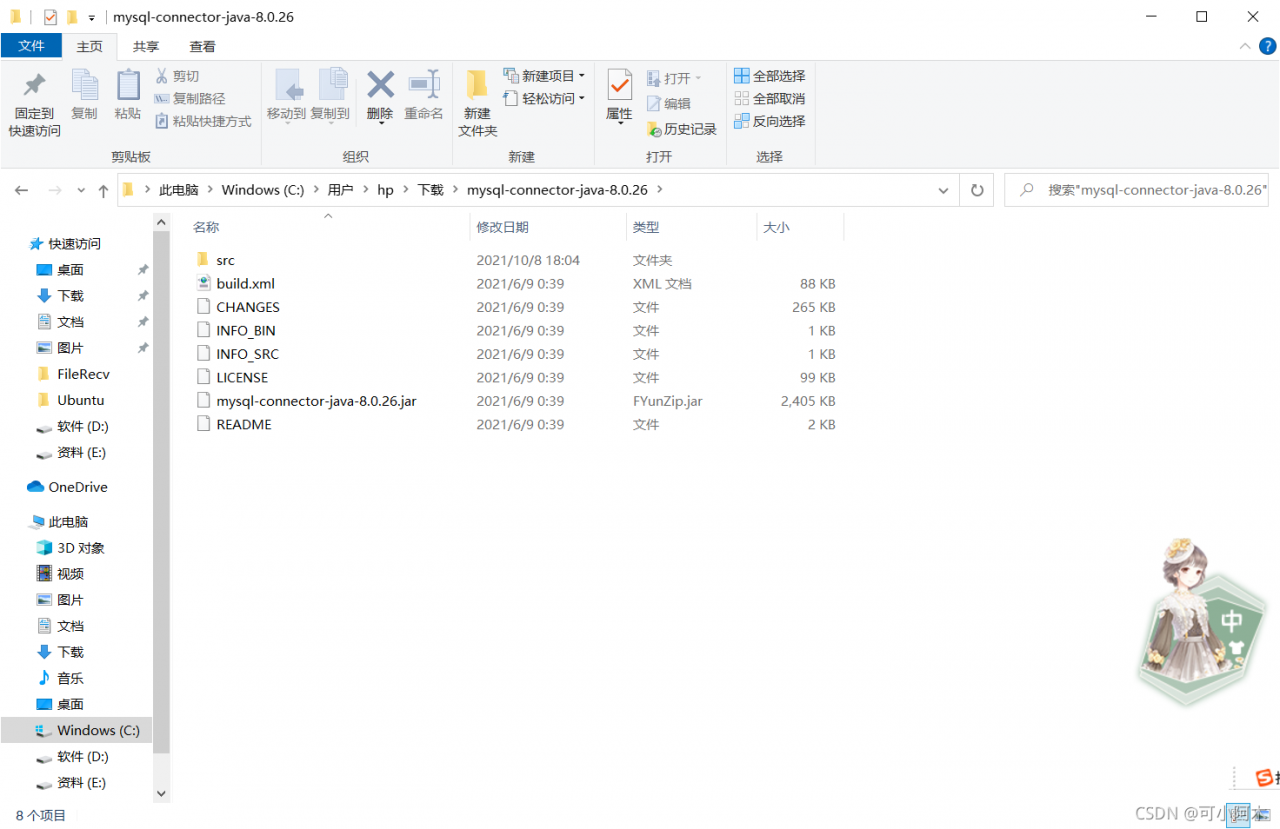
Task: Open the Open (打开) ribbon dropdown
Action: point(674,77)
